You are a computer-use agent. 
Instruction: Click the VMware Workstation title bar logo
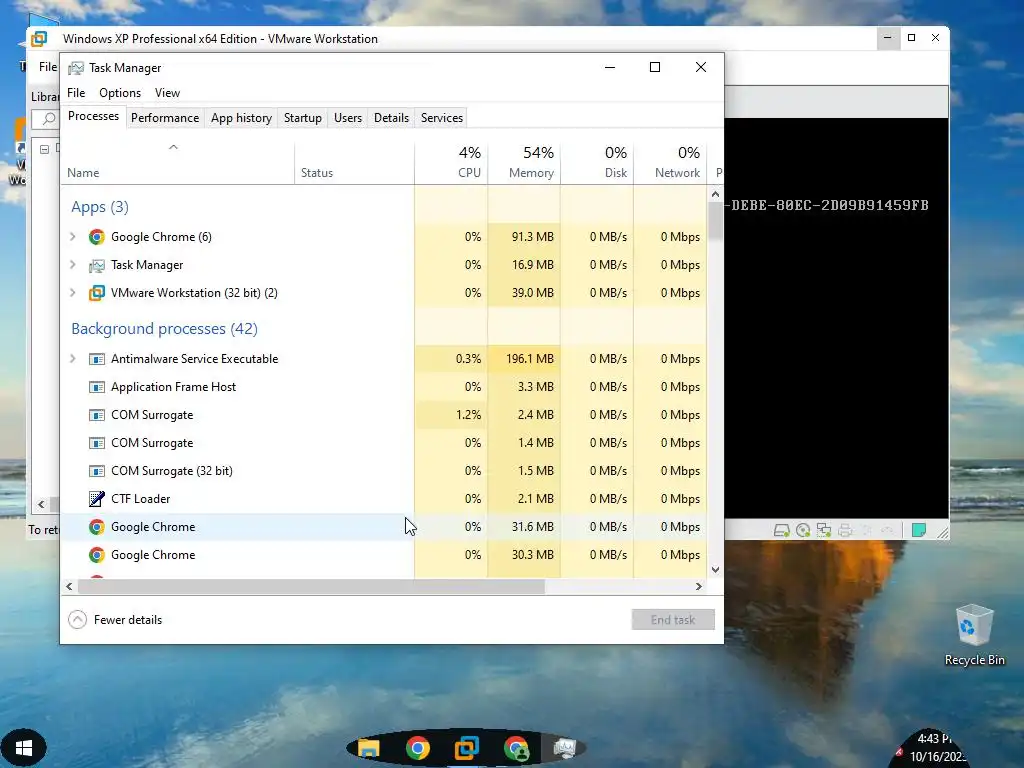tap(40, 39)
